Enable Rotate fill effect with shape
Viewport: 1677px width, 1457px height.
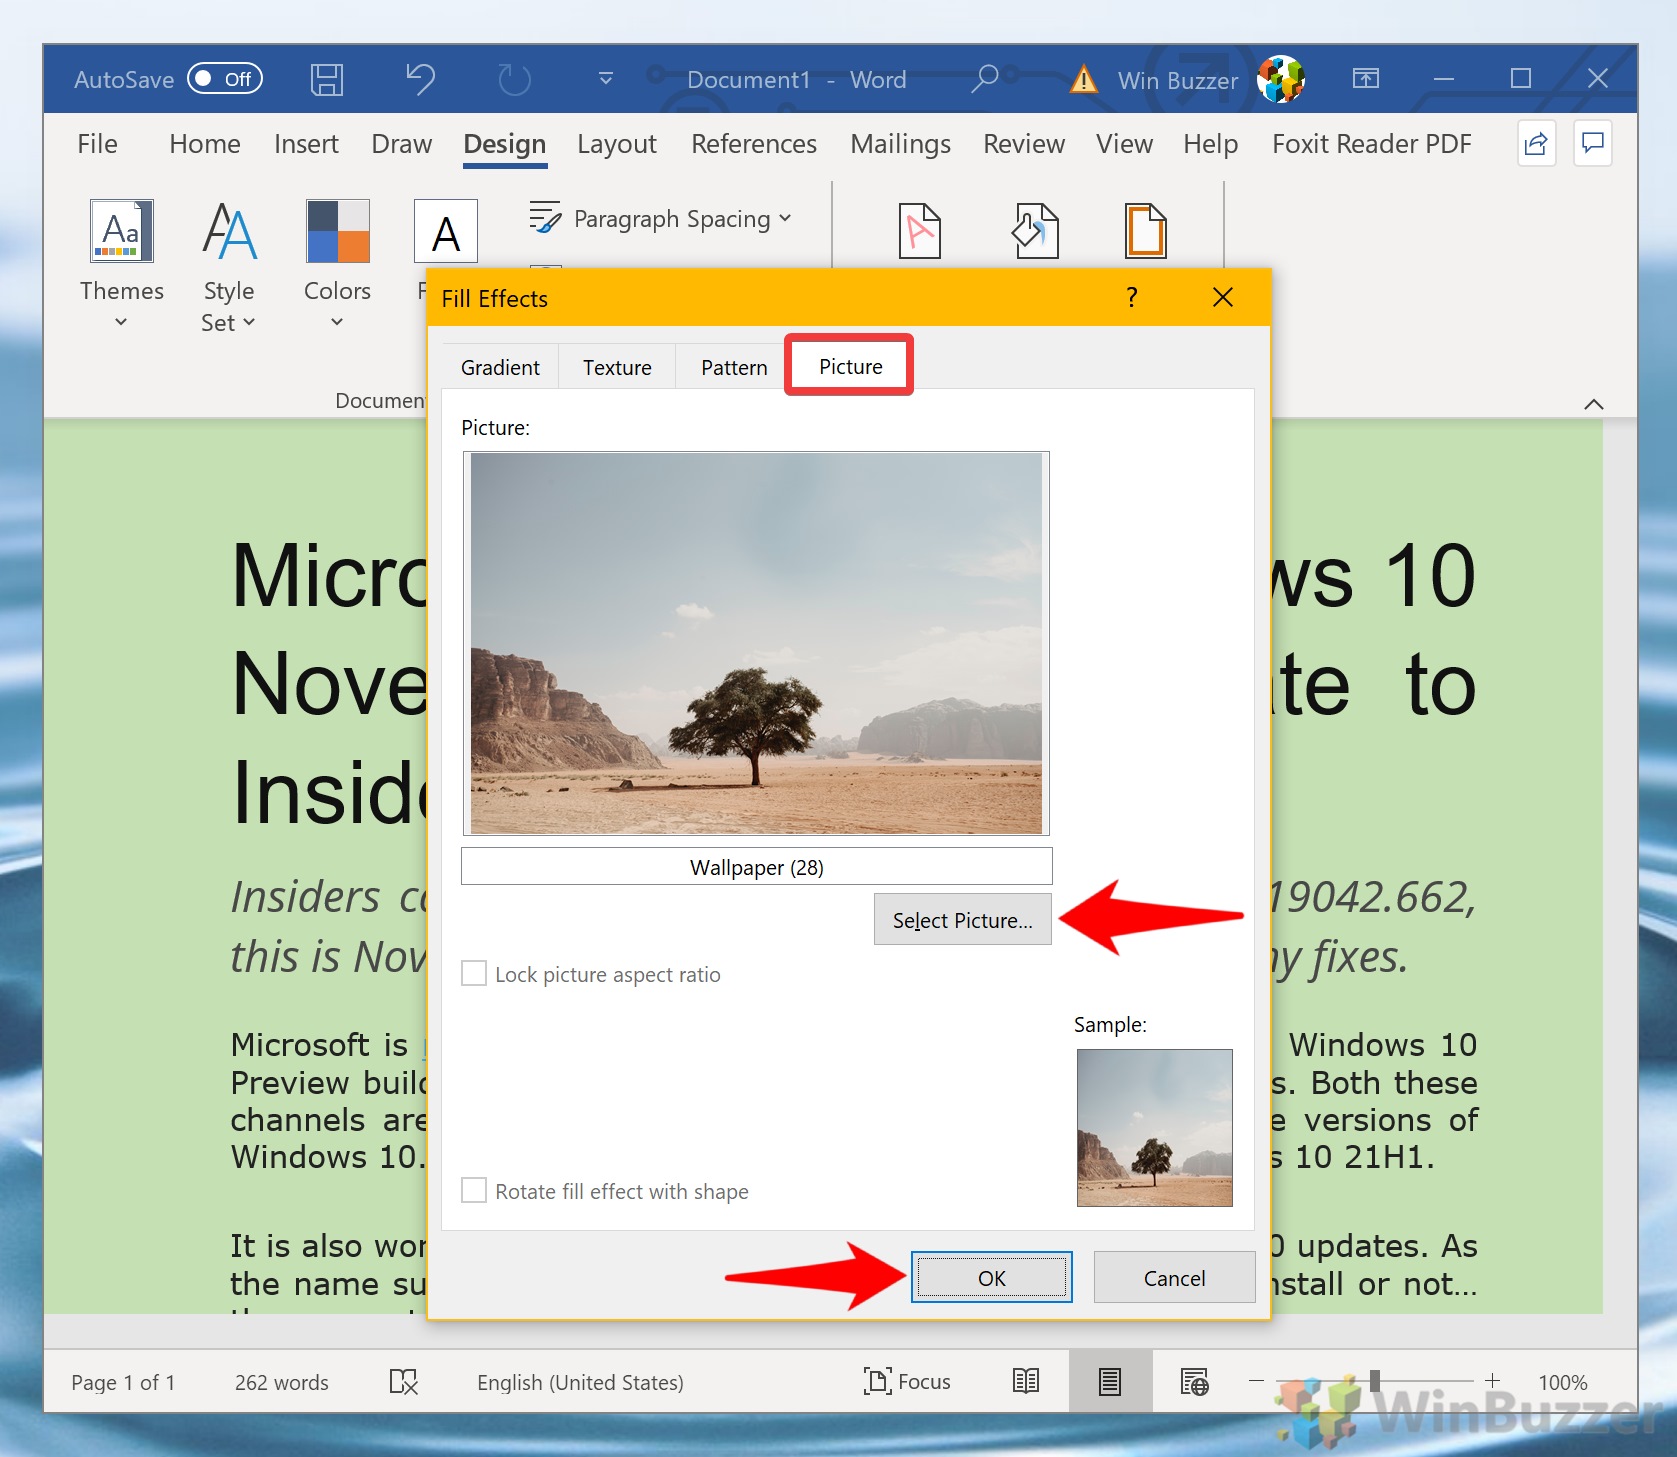click(x=474, y=1191)
